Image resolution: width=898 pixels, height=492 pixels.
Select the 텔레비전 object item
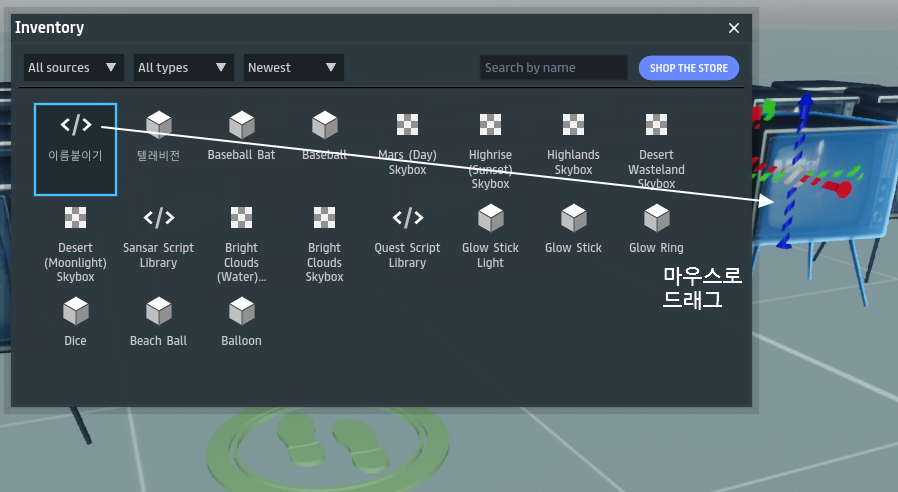(x=159, y=137)
